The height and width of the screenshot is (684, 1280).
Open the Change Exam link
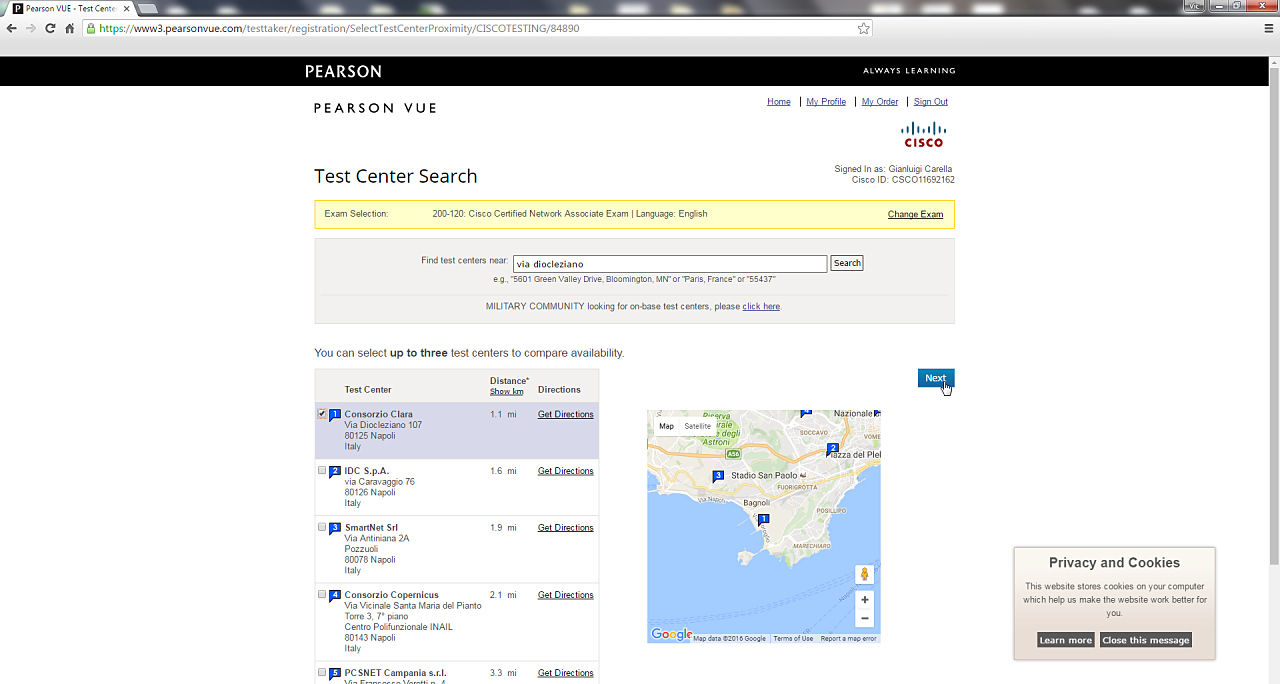[x=915, y=214]
